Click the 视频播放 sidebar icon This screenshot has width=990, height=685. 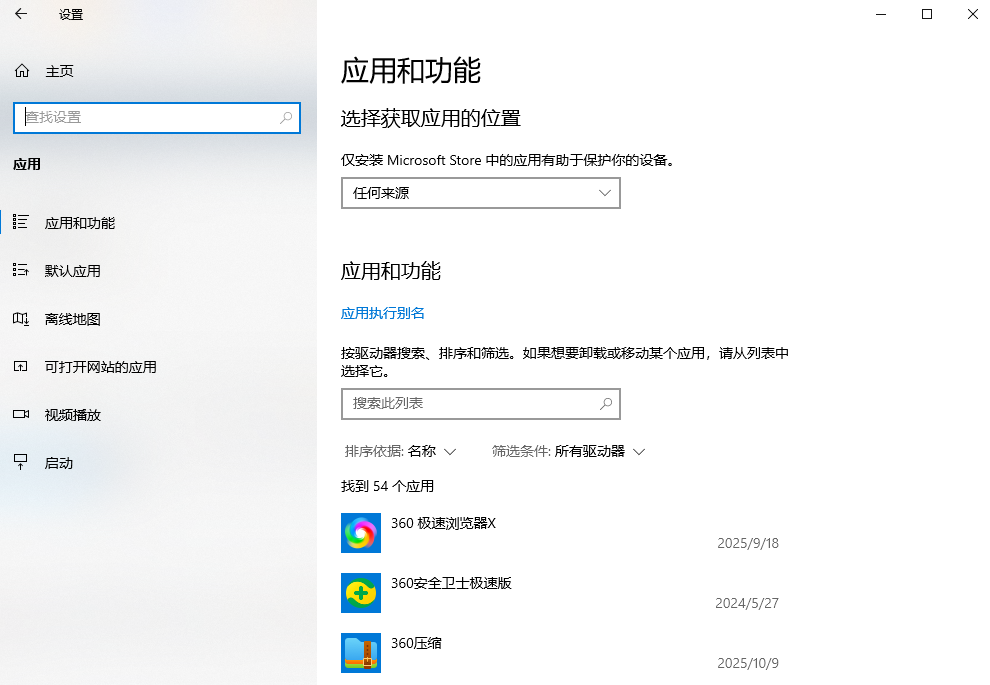pos(21,414)
